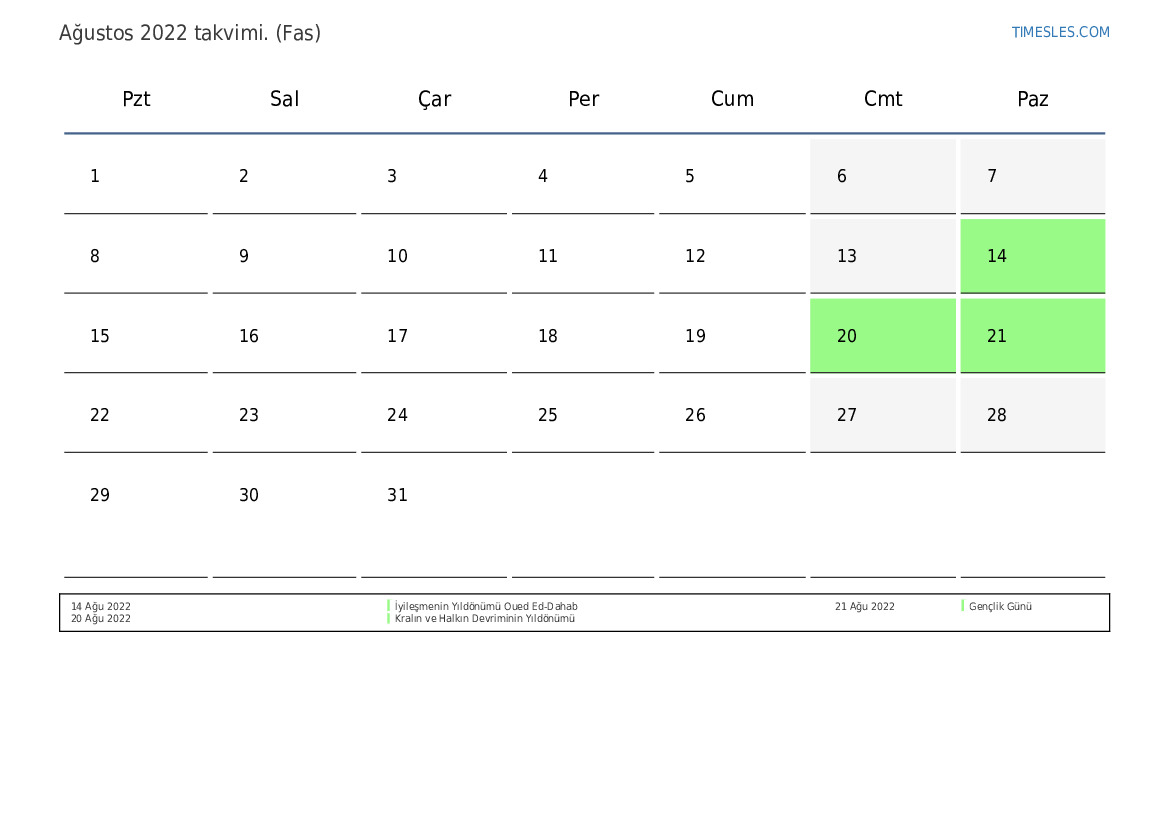The image size is (1169, 827).
Task: Select the Paz weekday header
Action: [x=1033, y=99]
